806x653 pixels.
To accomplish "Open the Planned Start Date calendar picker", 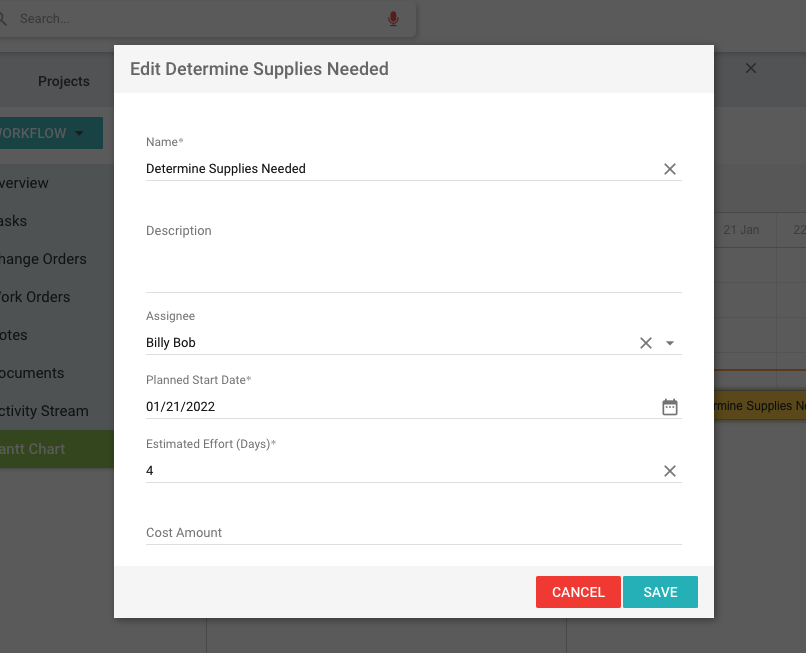I will (670, 407).
